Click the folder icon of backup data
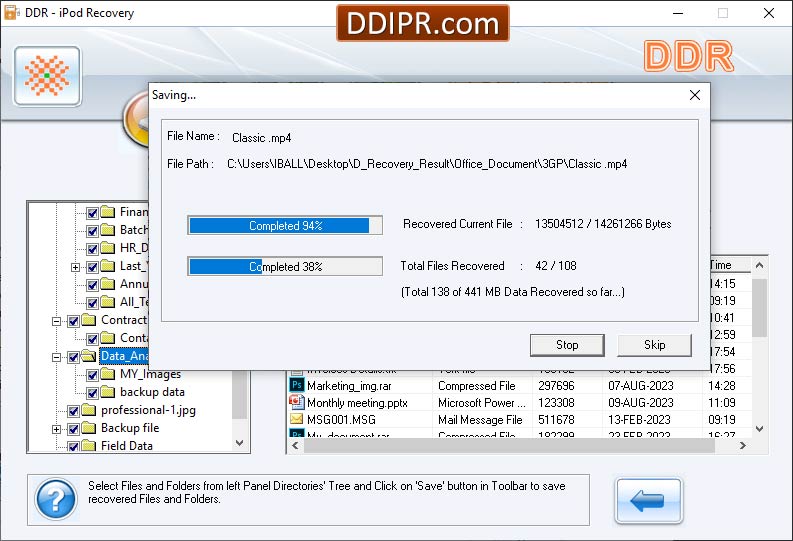793x541 pixels. 107,392
